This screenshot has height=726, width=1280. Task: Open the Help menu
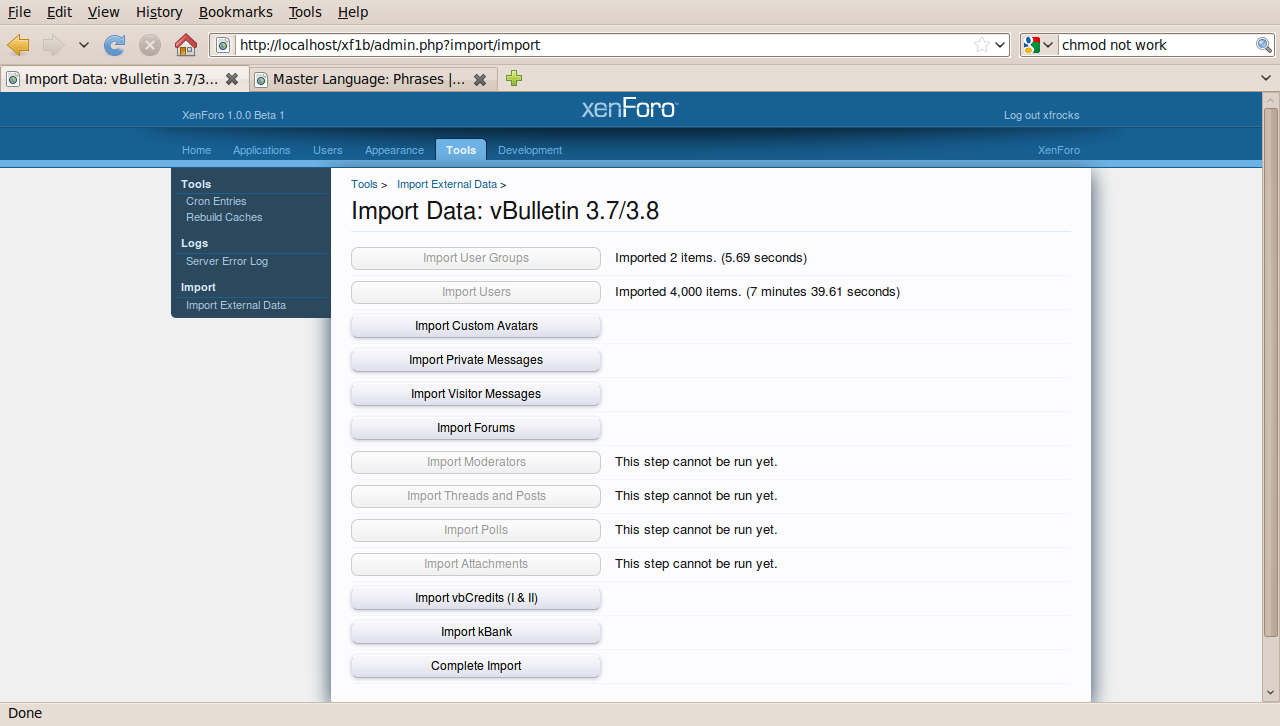(353, 12)
